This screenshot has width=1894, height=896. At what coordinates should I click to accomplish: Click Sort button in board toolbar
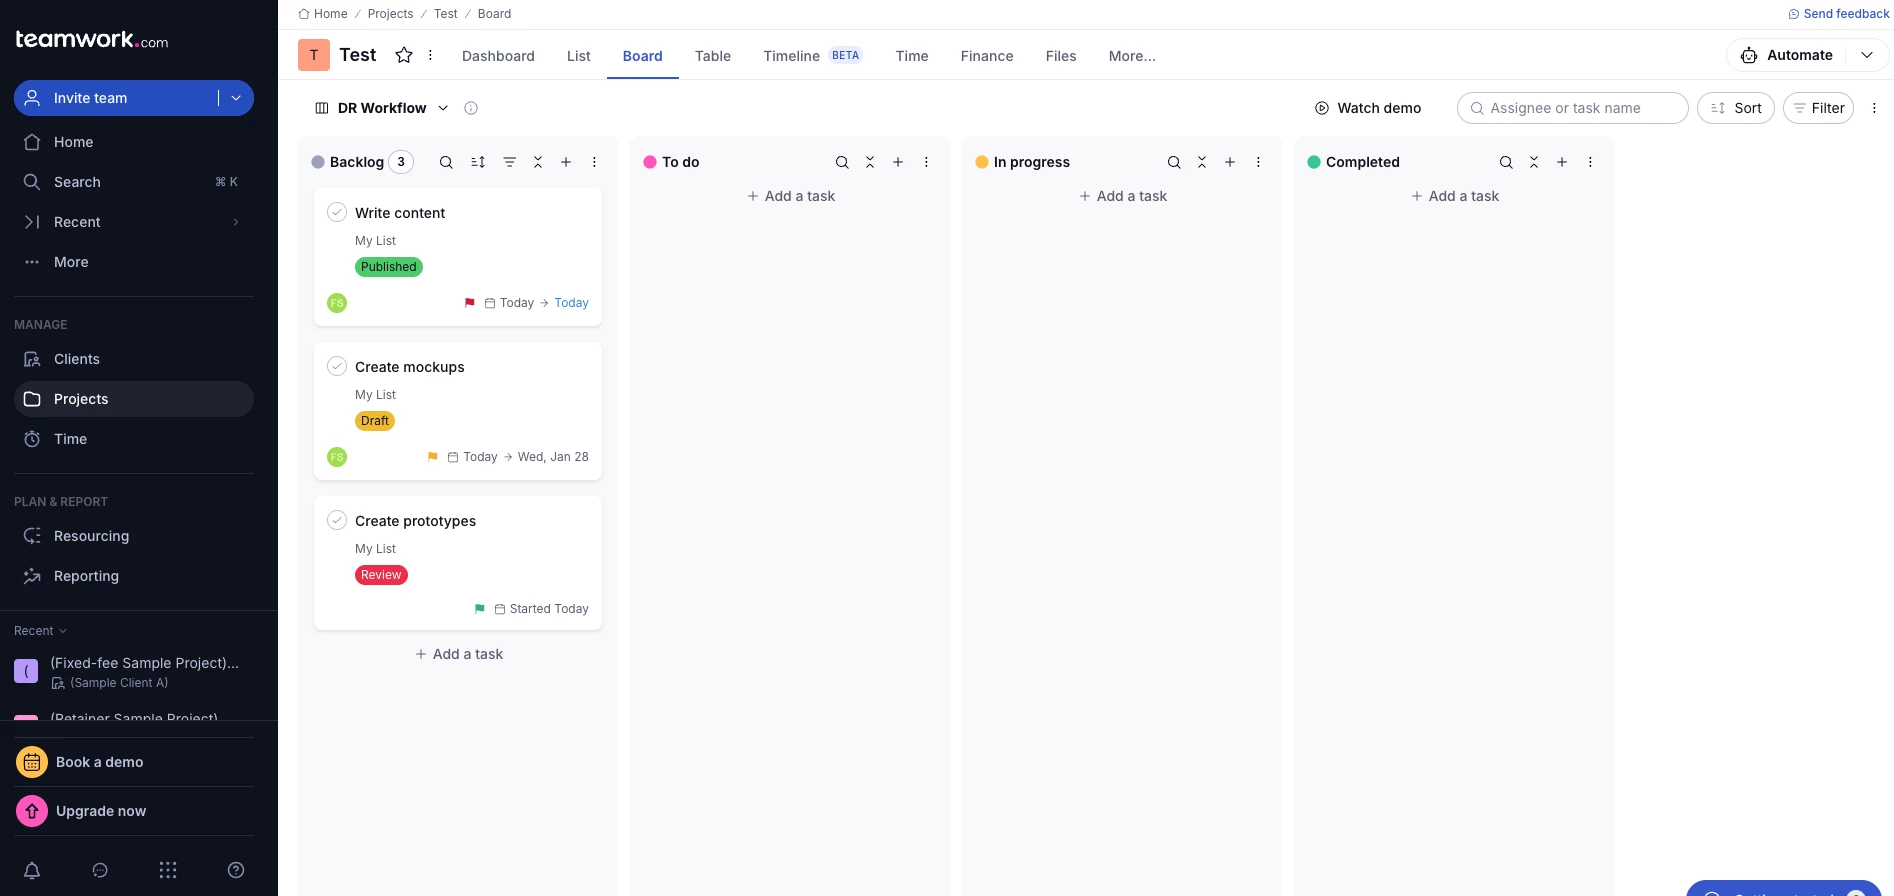[1736, 108]
